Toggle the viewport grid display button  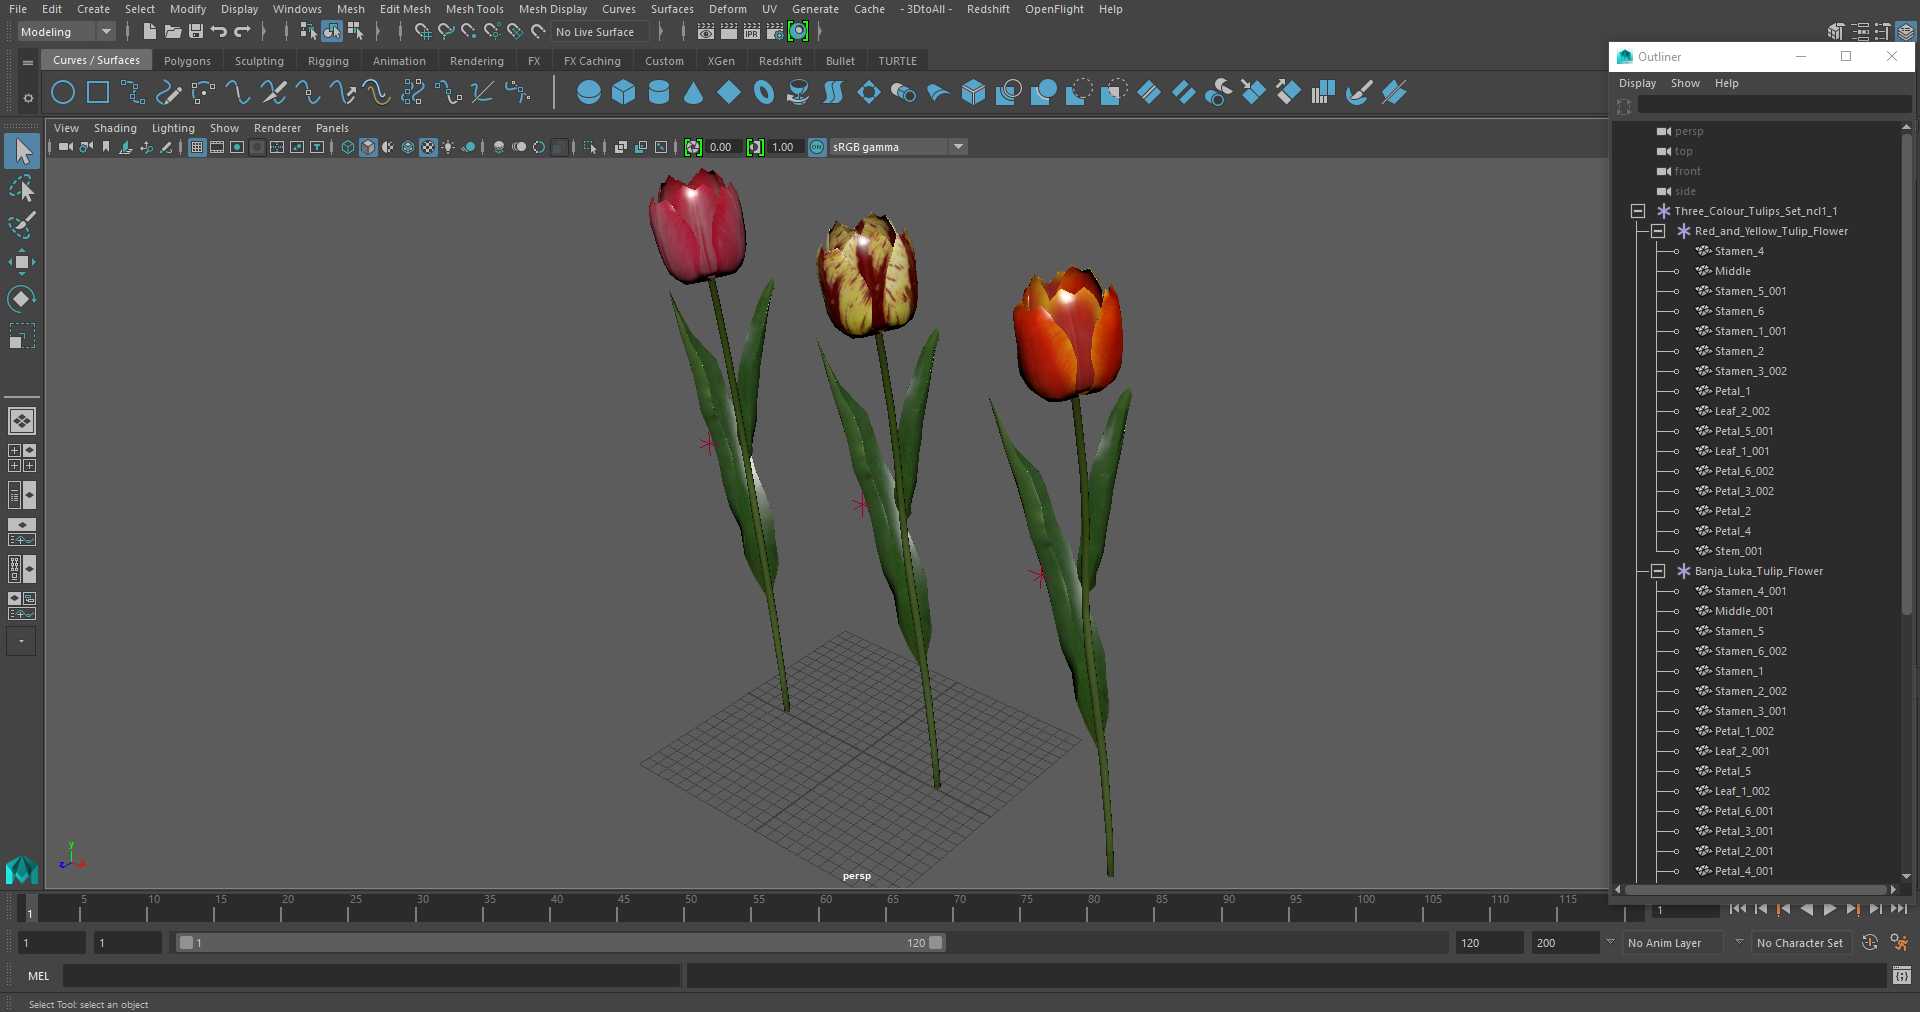[x=197, y=147]
